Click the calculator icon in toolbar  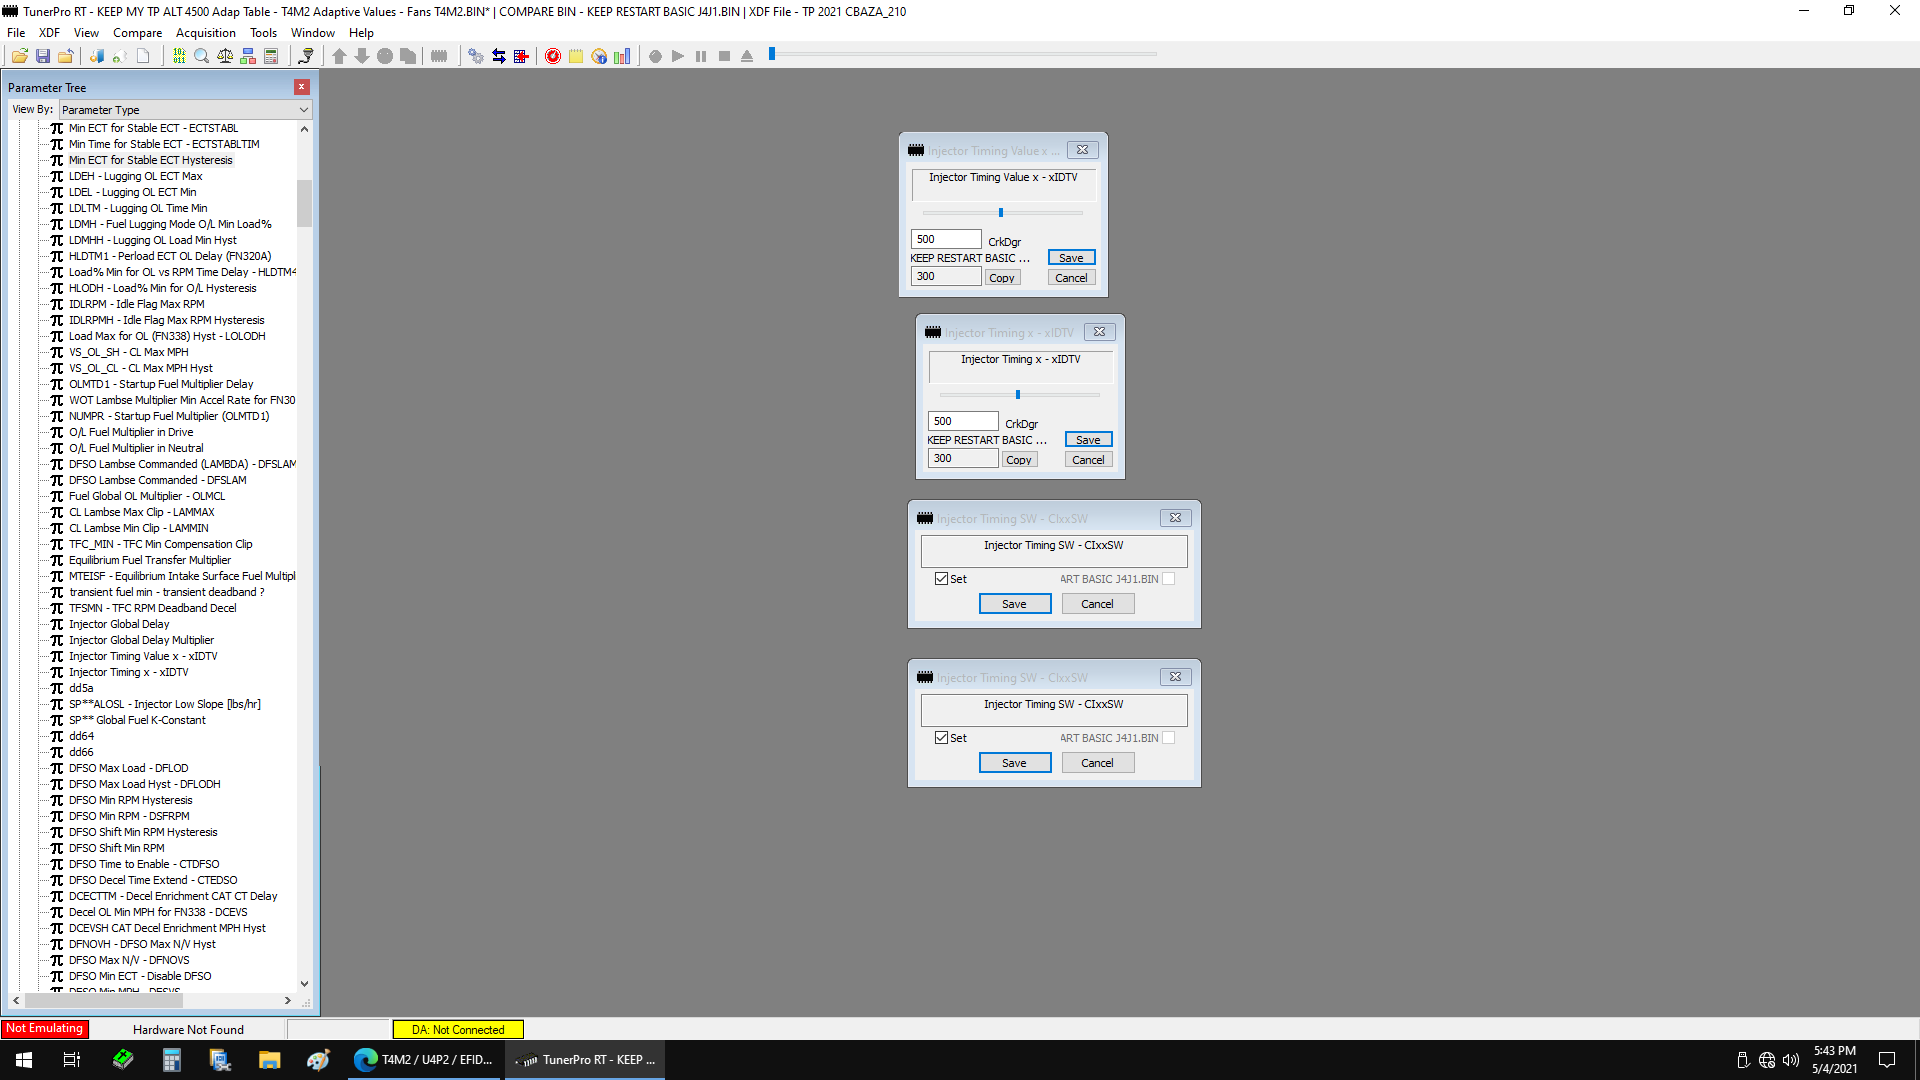[x=271, y=56]
